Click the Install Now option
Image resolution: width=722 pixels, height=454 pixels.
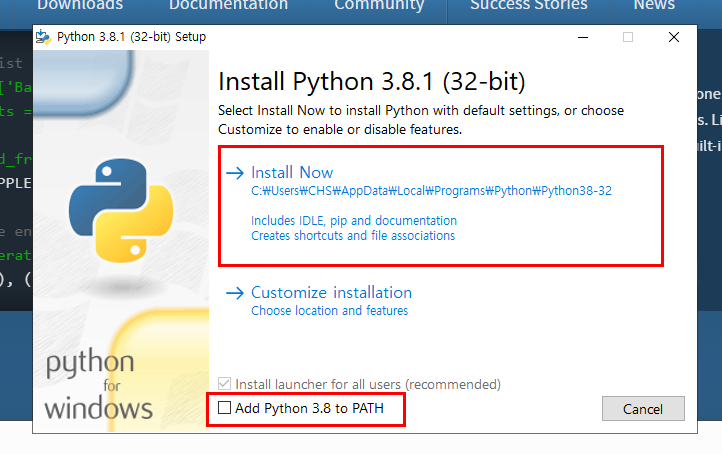pyautogui.click(x=292, y=173)
